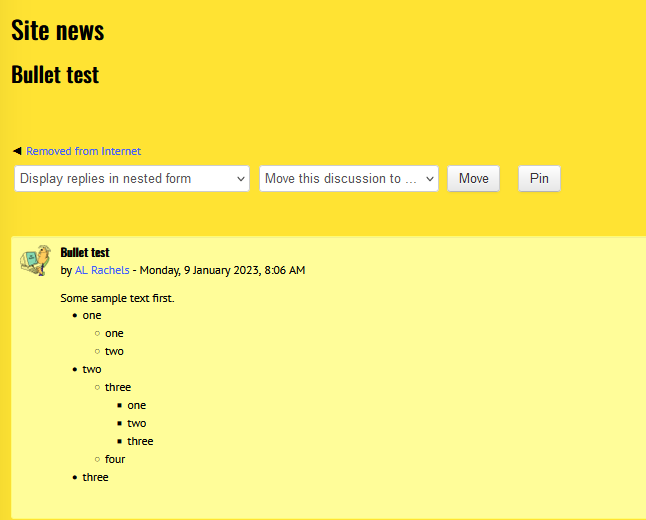This screenshot has width=646, height=520.
Task: Open the 'Display replies in nested form' dropdown
Action: click(x=132, y=178)
